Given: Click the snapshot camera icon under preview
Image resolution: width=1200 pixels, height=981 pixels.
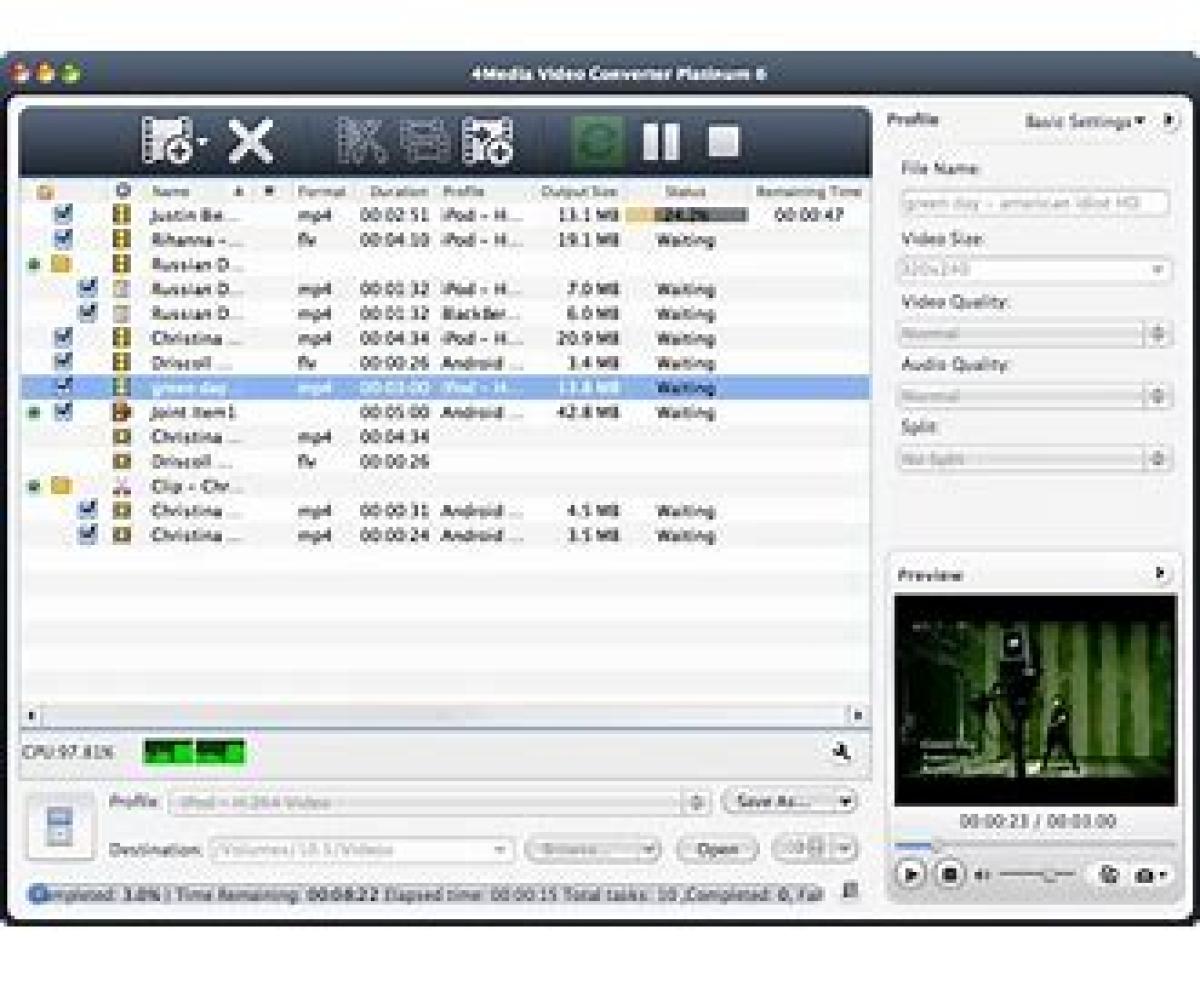Looking at the screenshot, I should 1145,875.
